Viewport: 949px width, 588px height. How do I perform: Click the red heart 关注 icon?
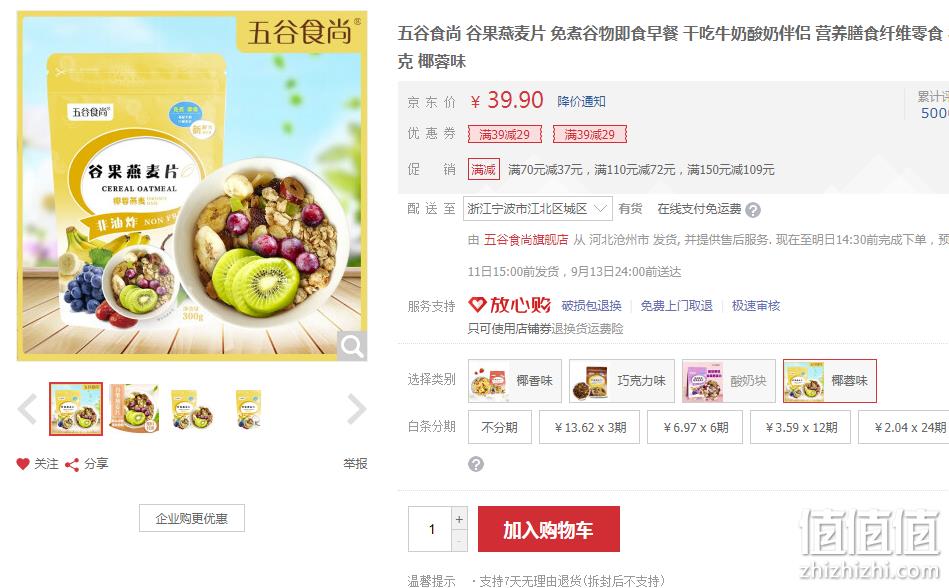coord(23,464)
